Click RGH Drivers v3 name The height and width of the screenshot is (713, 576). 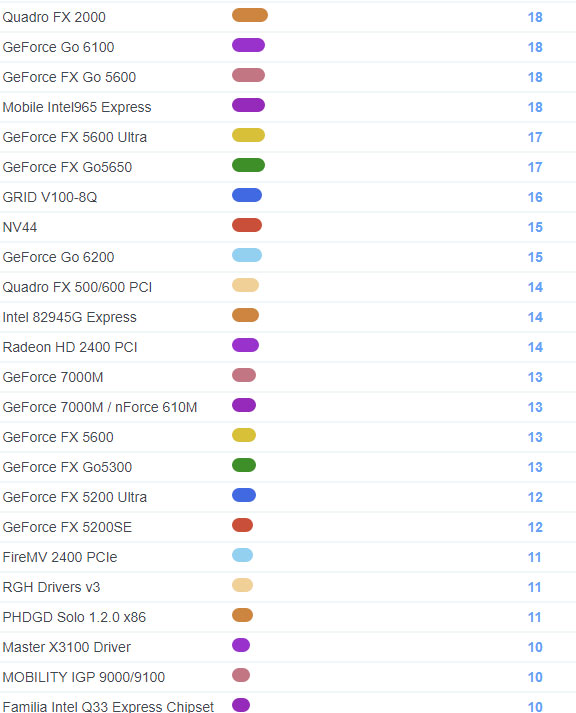click(51, 587)
